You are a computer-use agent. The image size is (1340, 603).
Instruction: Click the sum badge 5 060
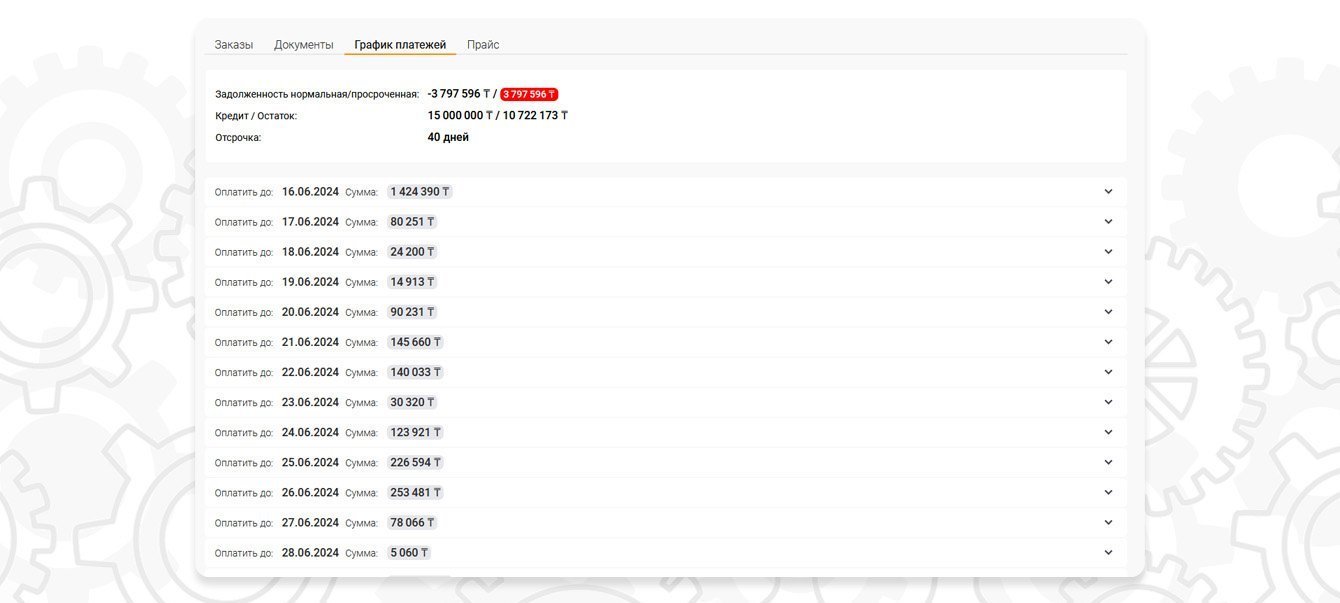pos(409,551)
